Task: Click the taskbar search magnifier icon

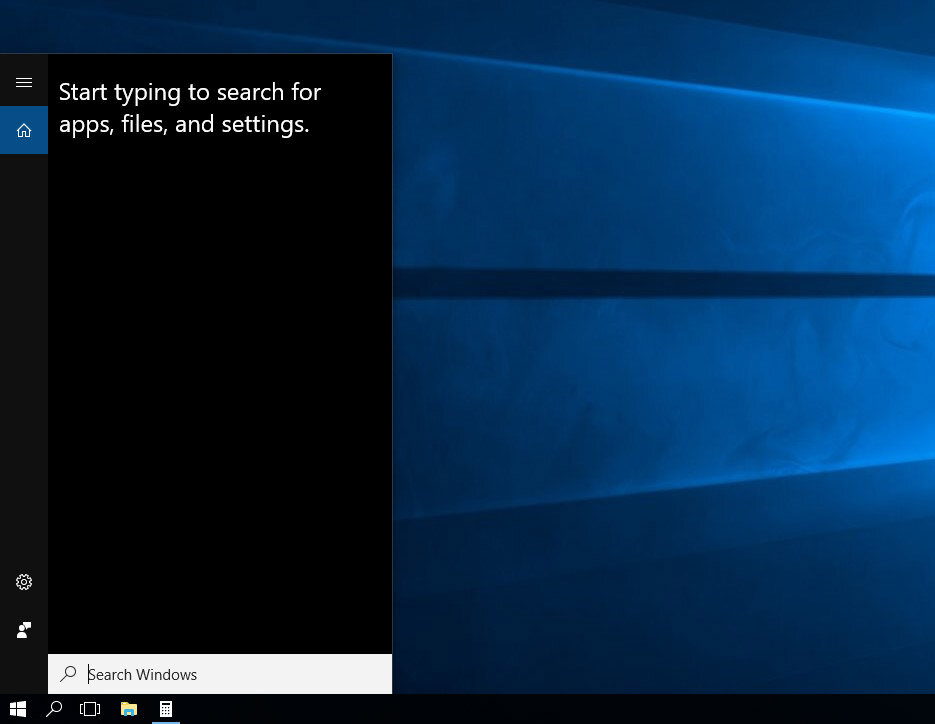Action: (x=54, y=709)
